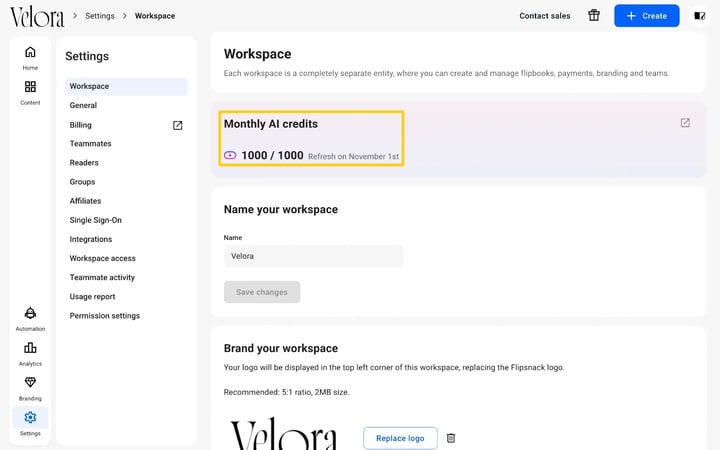Open the Monthly AI credits external link icon

(x=685, y=123)
